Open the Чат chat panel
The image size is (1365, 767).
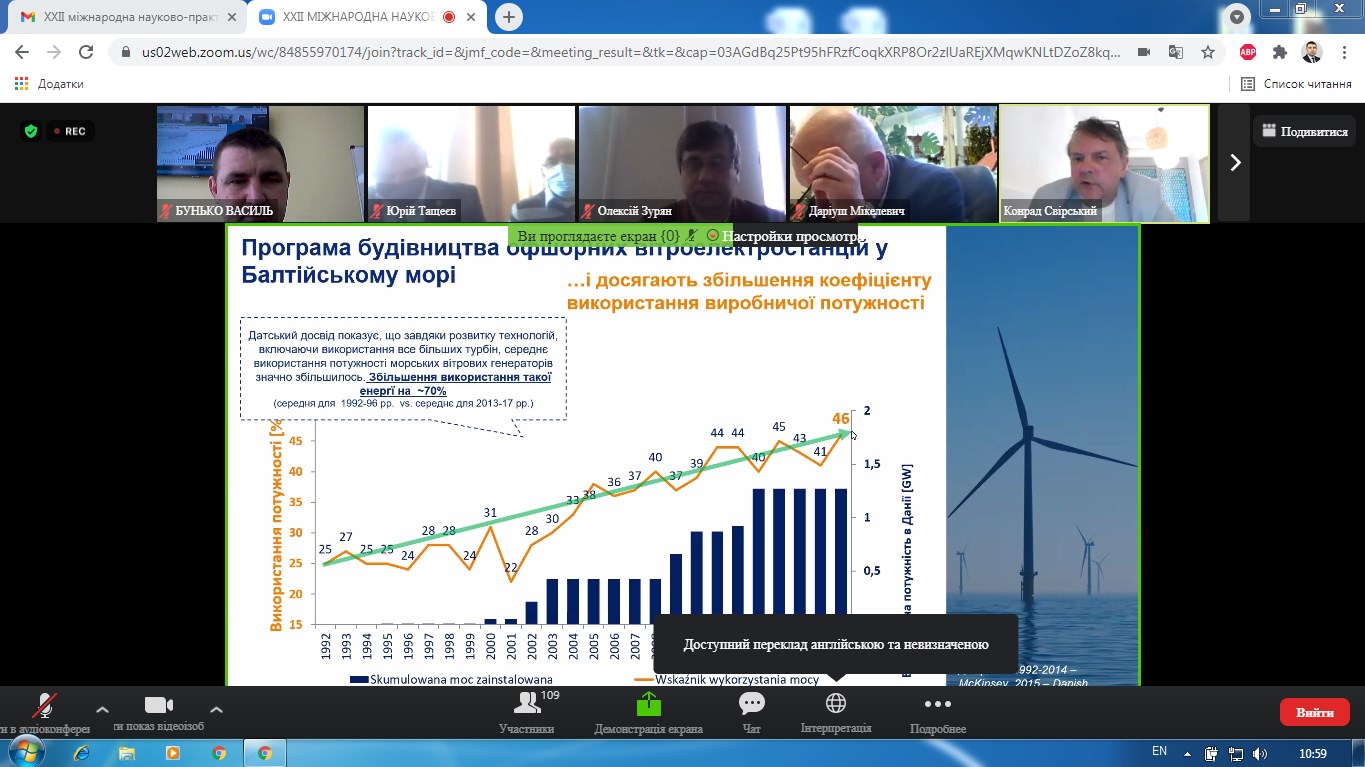coord(752,712)
